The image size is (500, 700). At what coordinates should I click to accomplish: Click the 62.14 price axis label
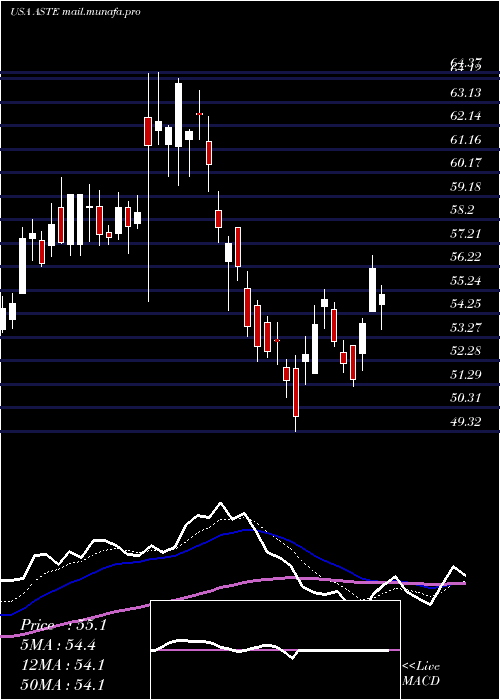point(466,116)
